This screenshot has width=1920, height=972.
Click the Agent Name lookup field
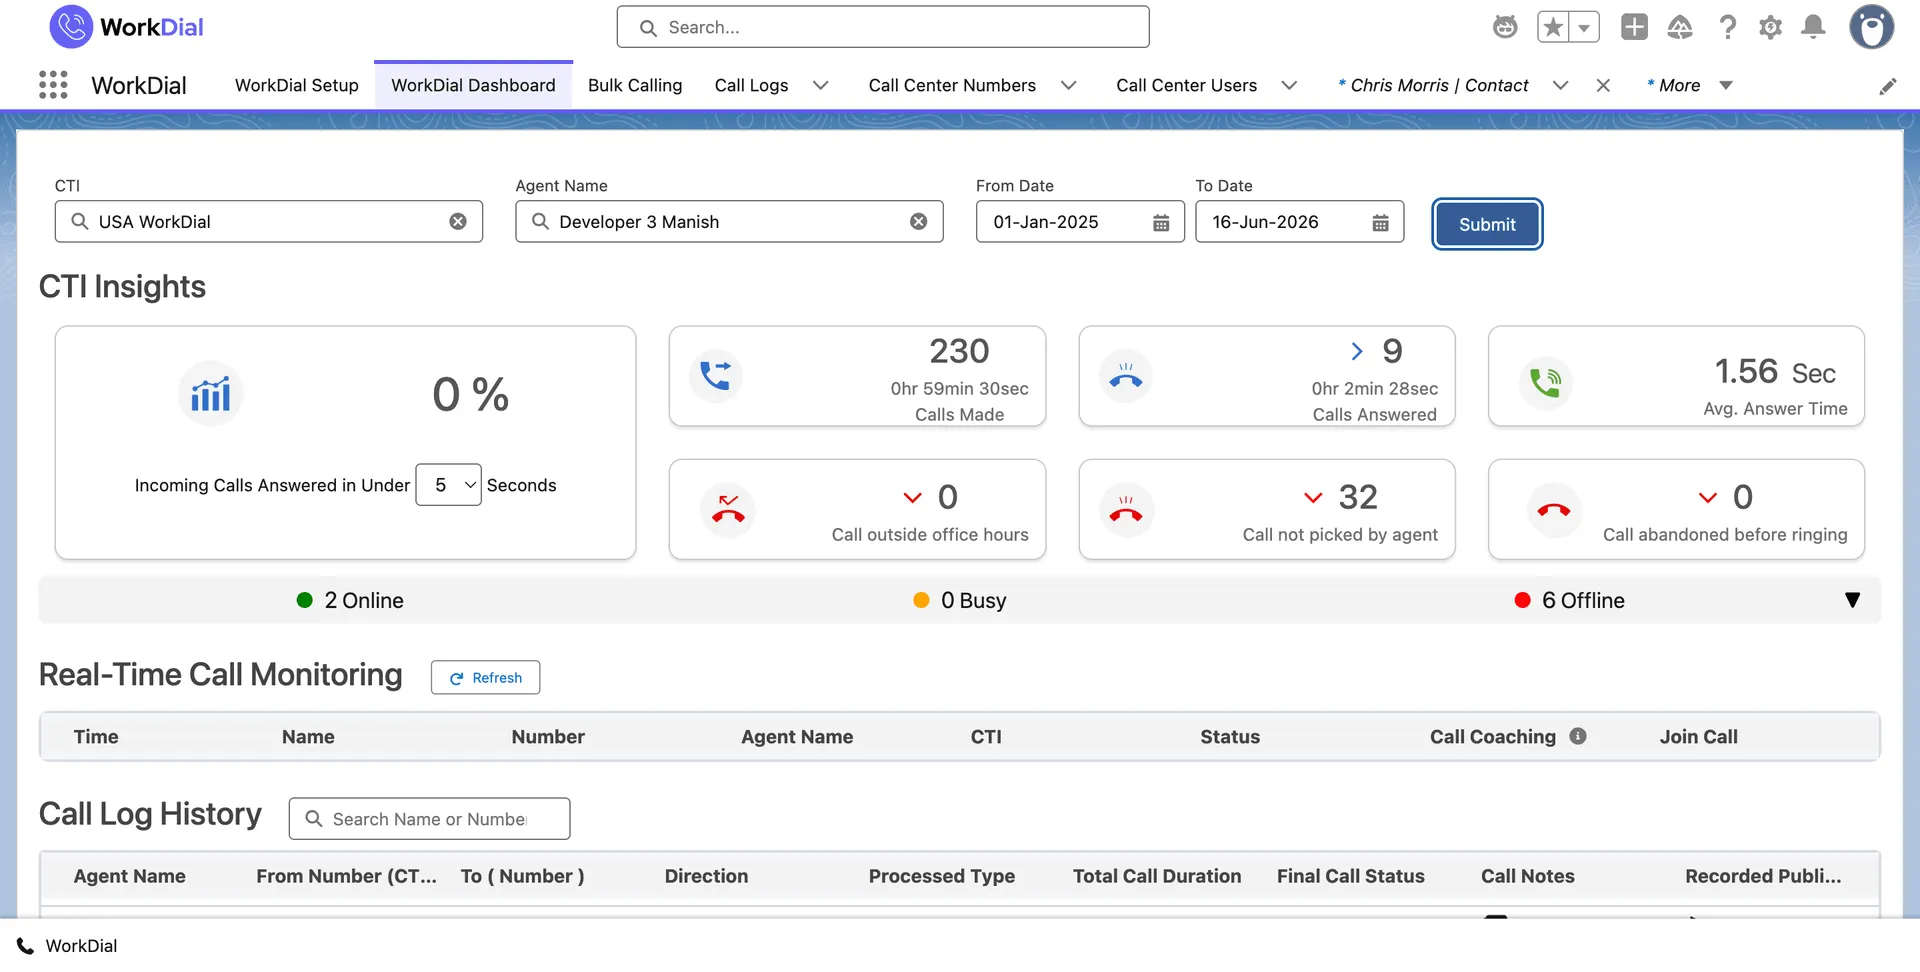coord(729,222)
